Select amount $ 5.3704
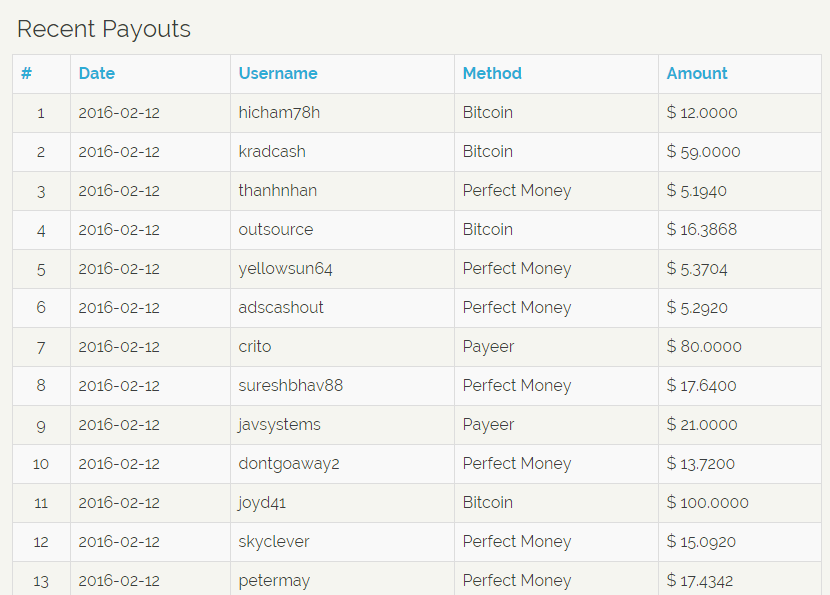Viewport: 830px width, 595px height. point(697,269)
